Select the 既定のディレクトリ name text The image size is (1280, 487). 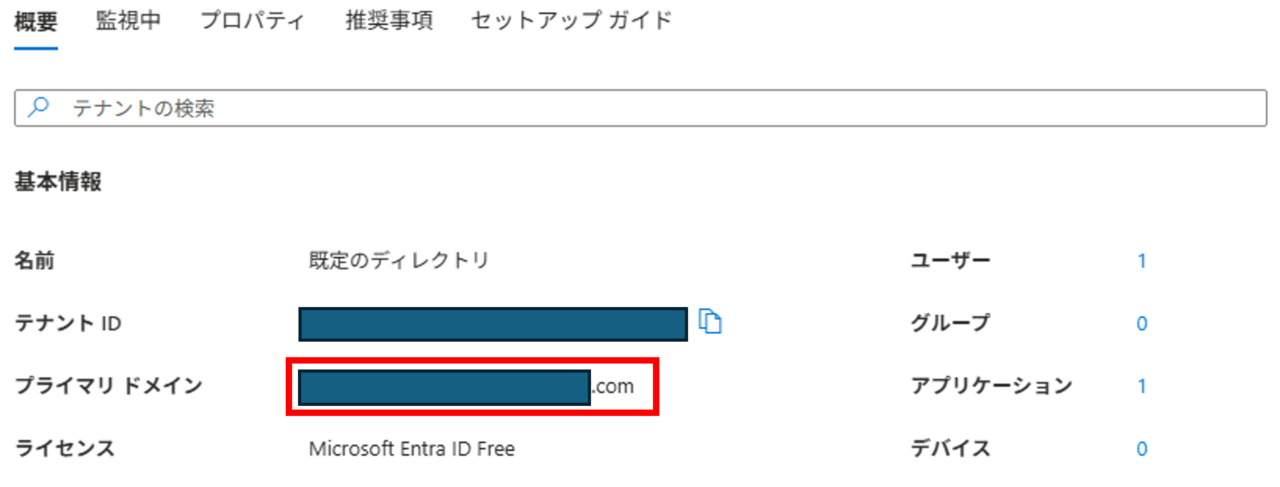tap(399, 261)
